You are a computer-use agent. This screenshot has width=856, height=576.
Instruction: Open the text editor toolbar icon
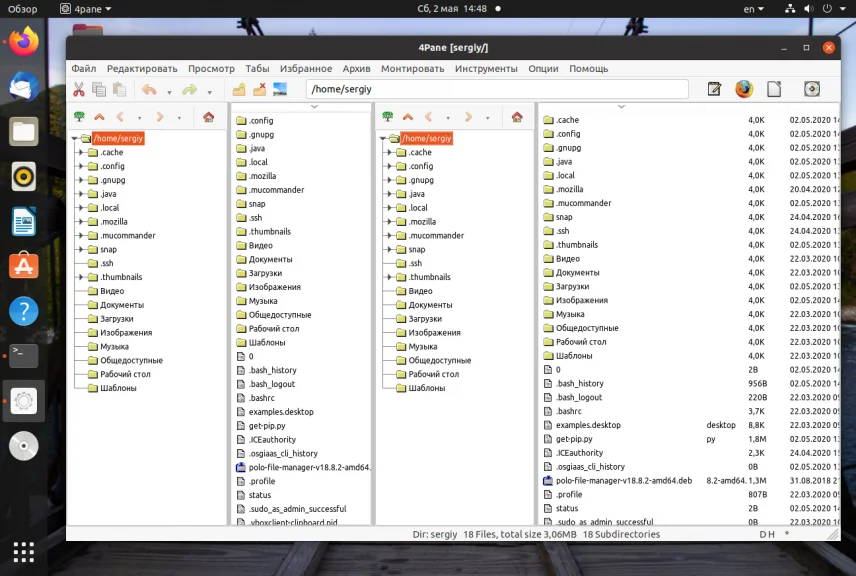point(714,89)
